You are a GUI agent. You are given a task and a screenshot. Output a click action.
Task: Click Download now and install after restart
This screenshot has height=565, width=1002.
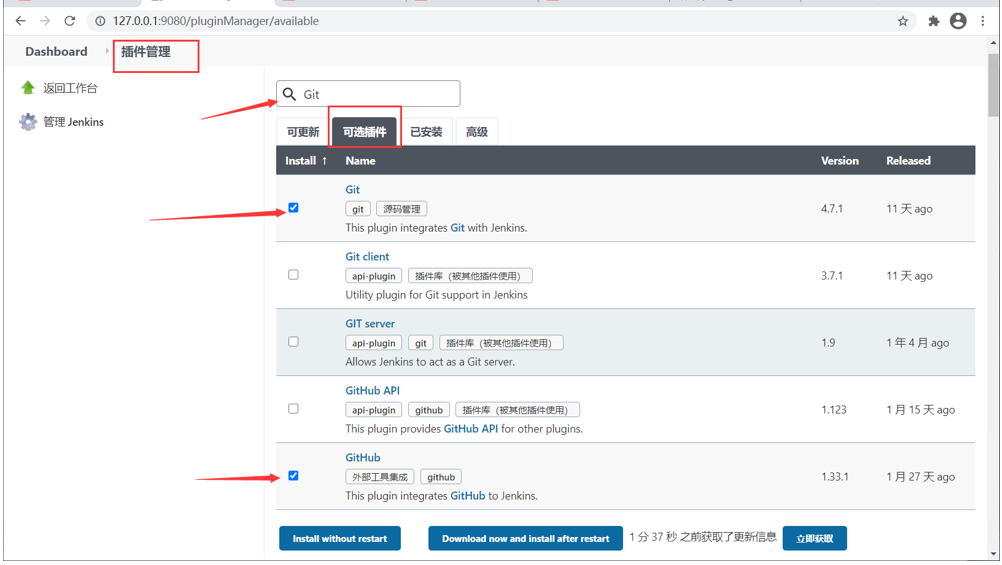click(x=525, y=538)
